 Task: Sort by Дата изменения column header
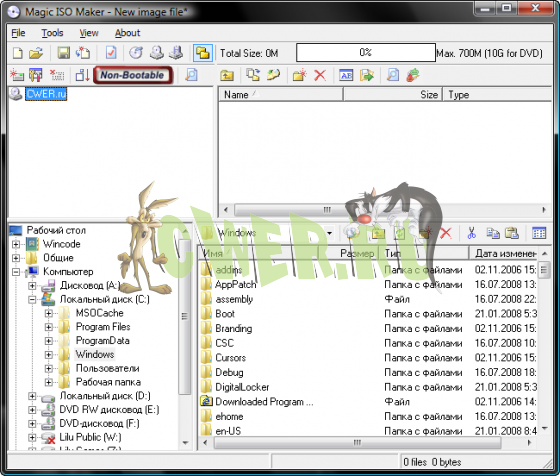504,254
